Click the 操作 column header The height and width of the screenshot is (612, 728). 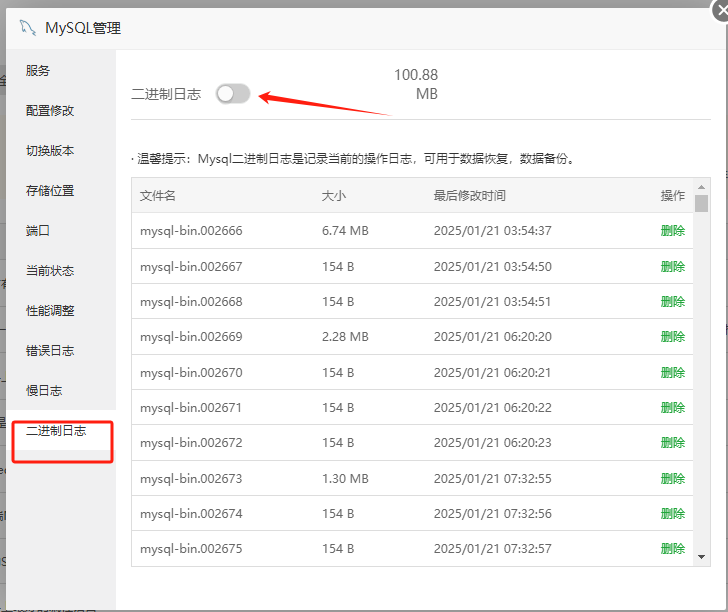pos(673,195)
